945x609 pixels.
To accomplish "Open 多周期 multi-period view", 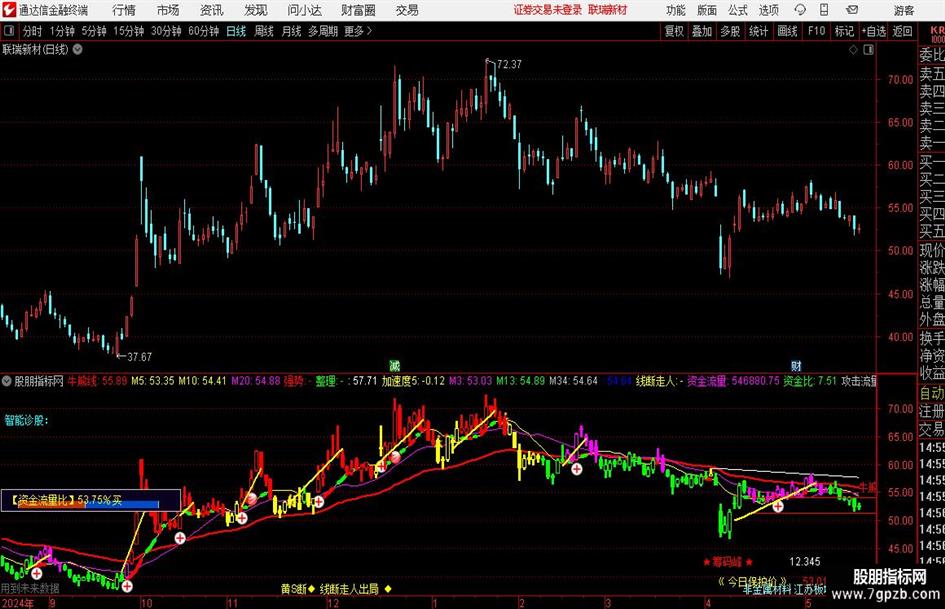I will tap(323, 31).
